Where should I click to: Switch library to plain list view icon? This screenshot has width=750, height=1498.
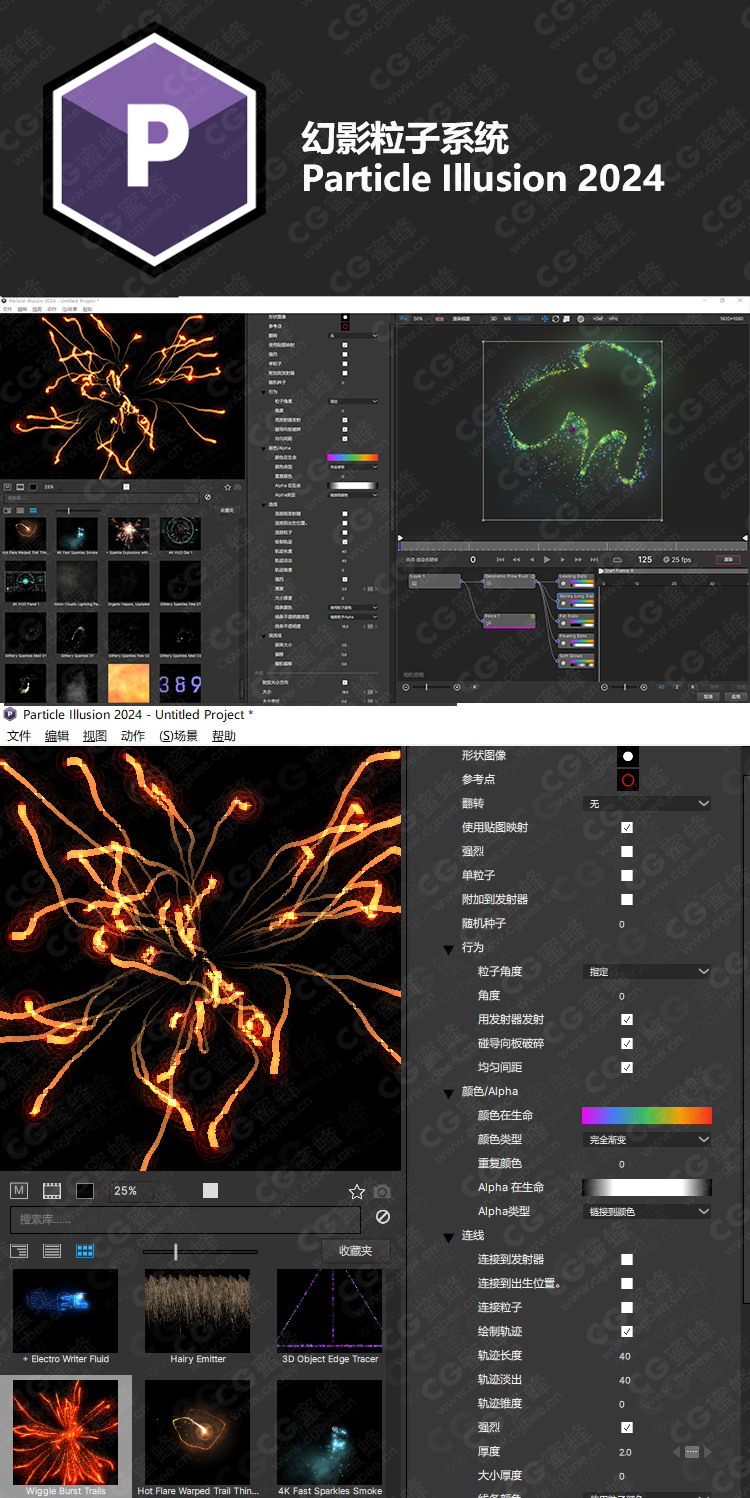[x=52, y=1251]
